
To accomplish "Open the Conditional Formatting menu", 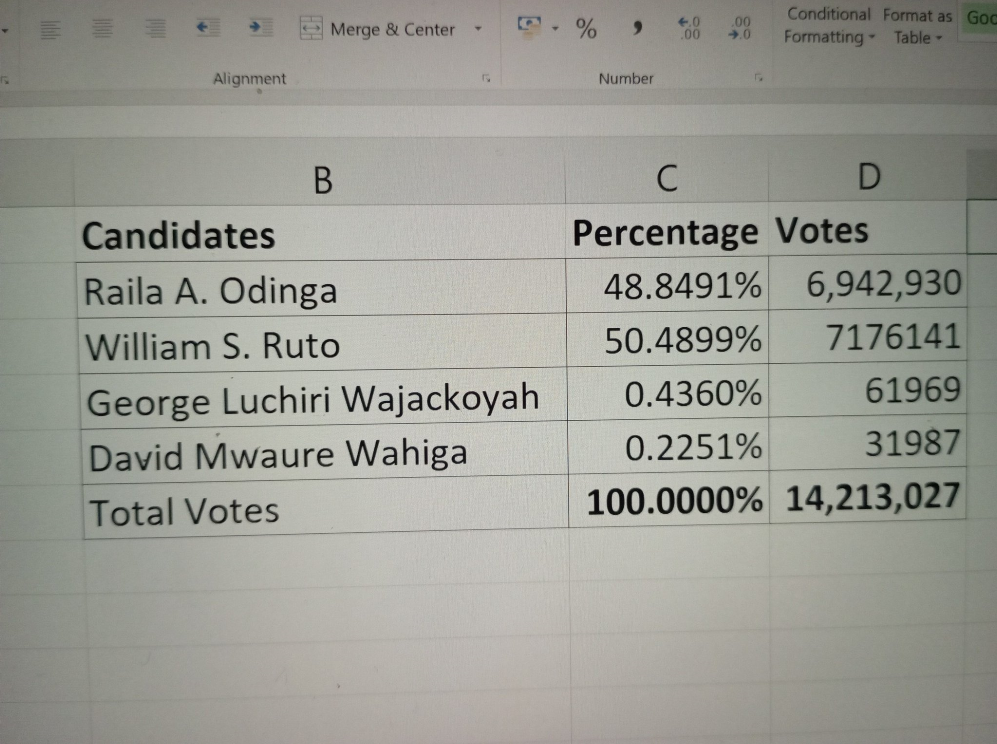I will coord(828,26).
